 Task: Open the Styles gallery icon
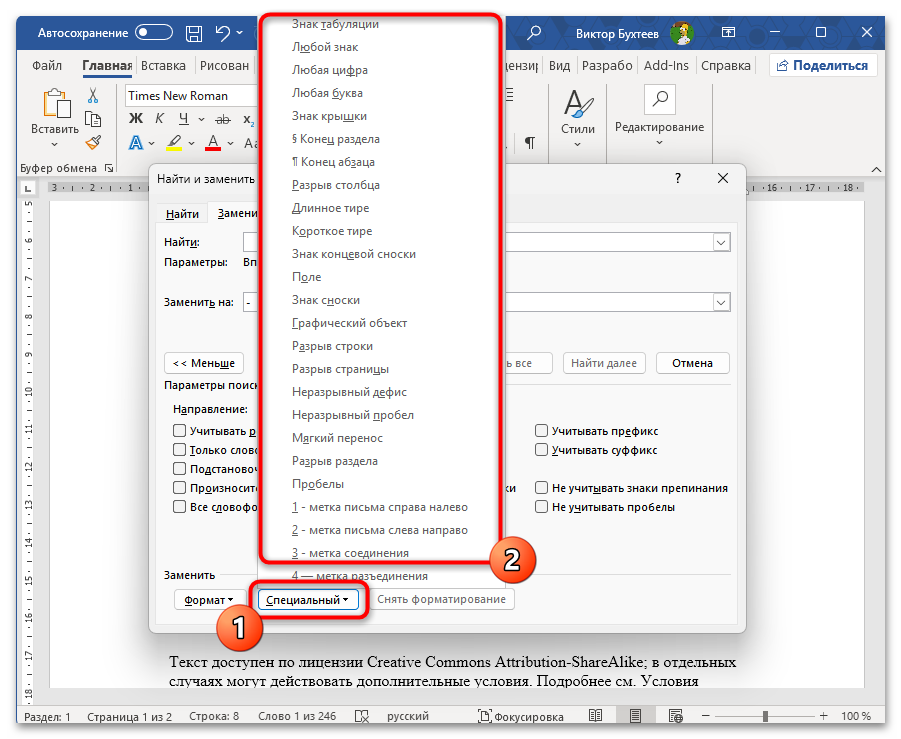pos(577,104)
